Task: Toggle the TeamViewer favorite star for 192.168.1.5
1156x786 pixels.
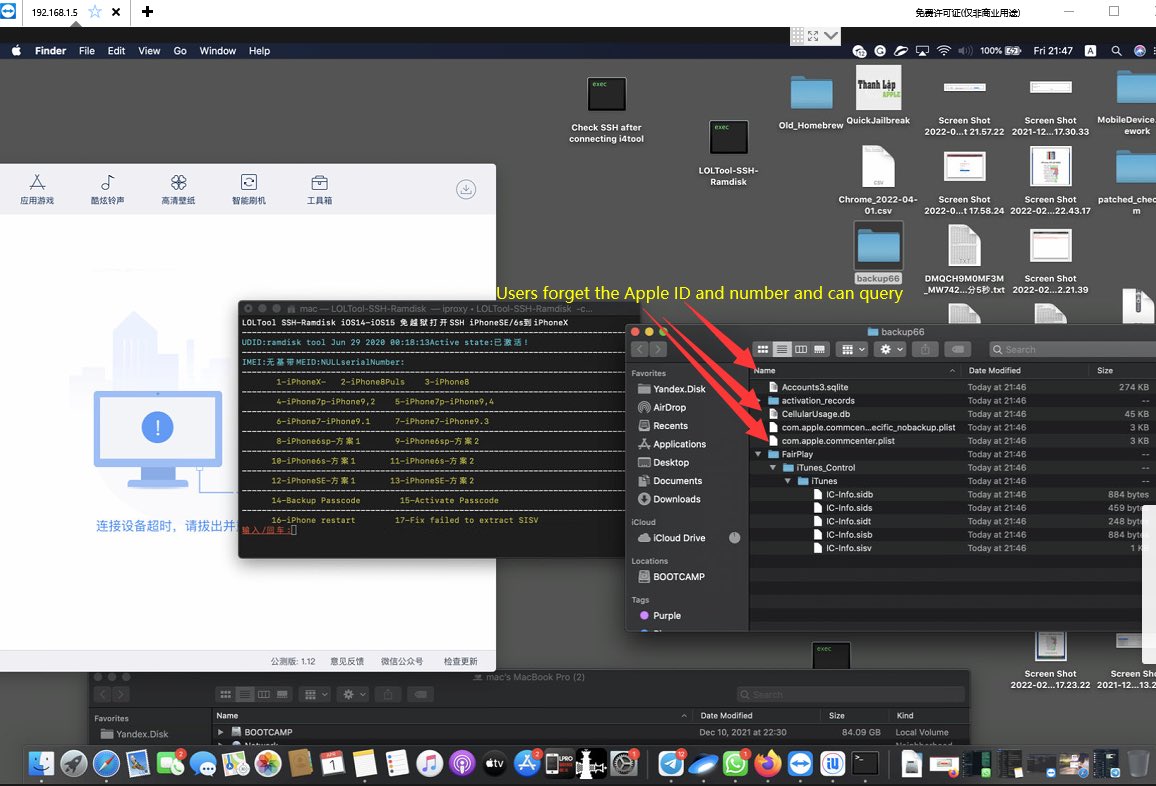Action: coord(94,12)
